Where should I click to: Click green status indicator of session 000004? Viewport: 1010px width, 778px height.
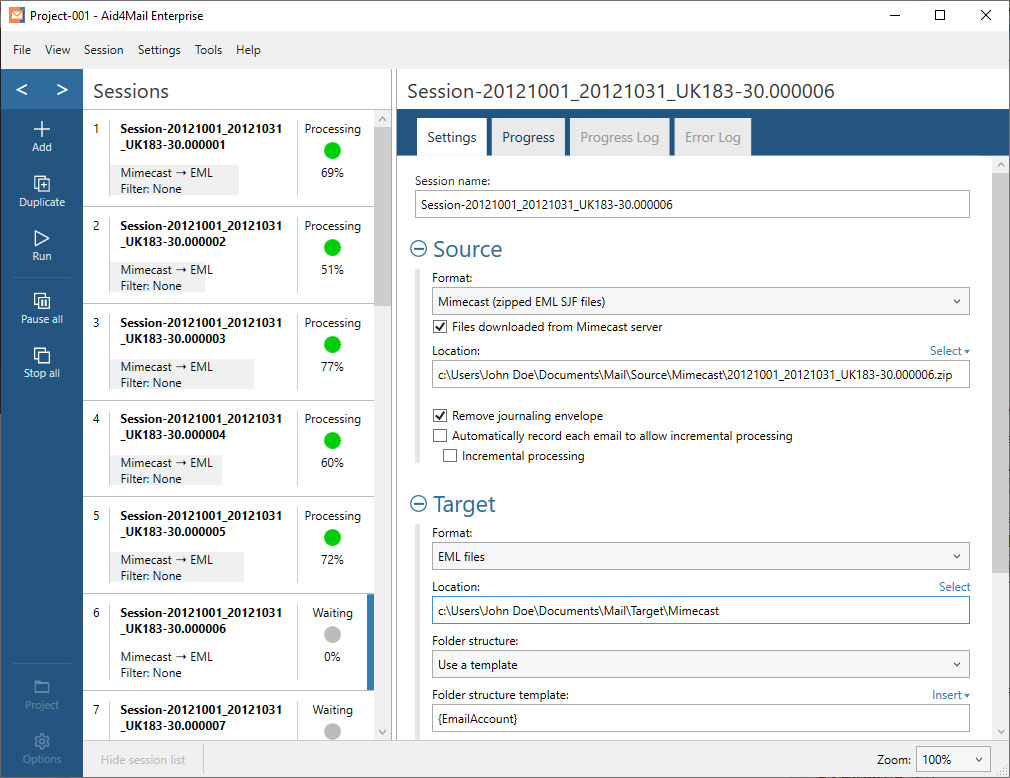coord(332,441)
